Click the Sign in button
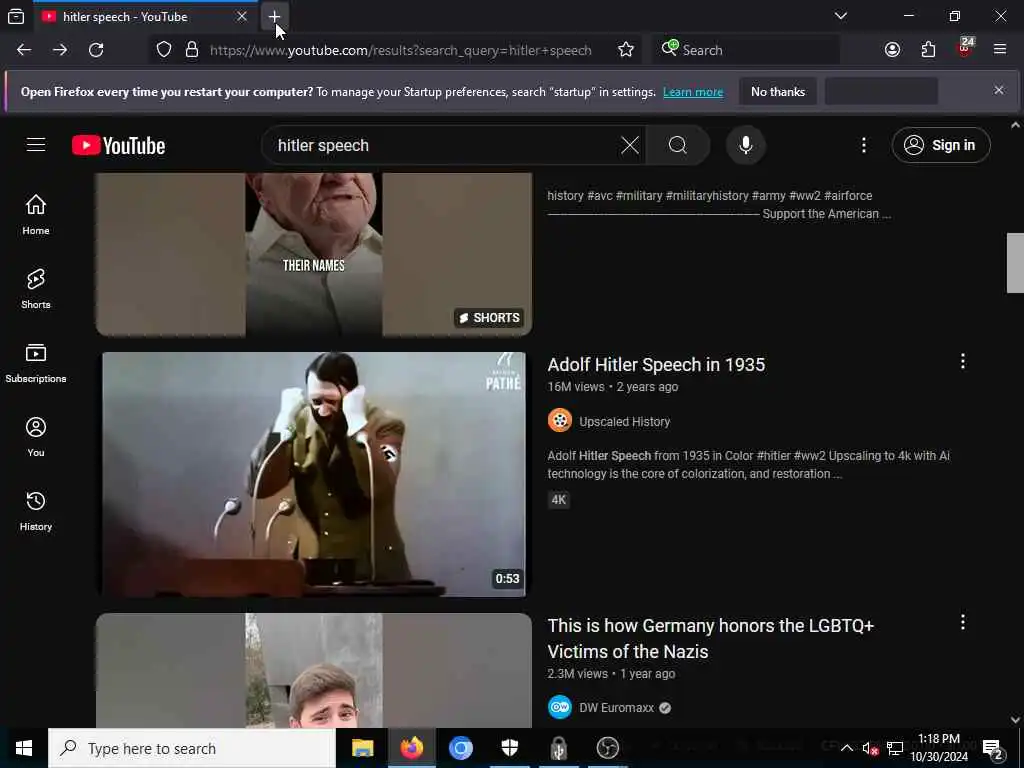Image resolution: width=1024 pixels, height=768 pixels. [940, 145]
